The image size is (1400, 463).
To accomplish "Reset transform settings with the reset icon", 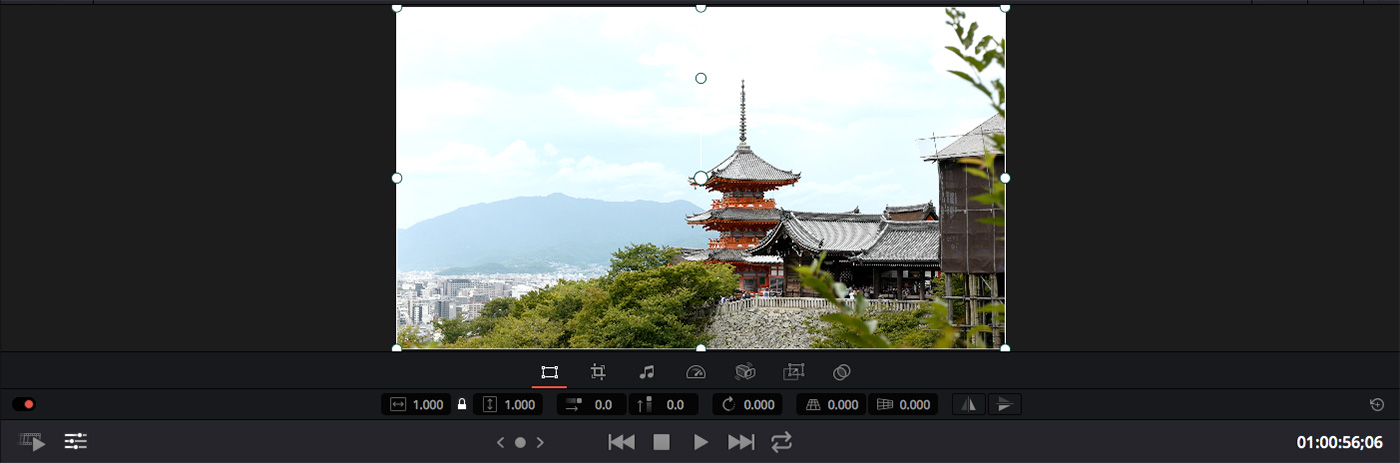I will pos(1377,405).
